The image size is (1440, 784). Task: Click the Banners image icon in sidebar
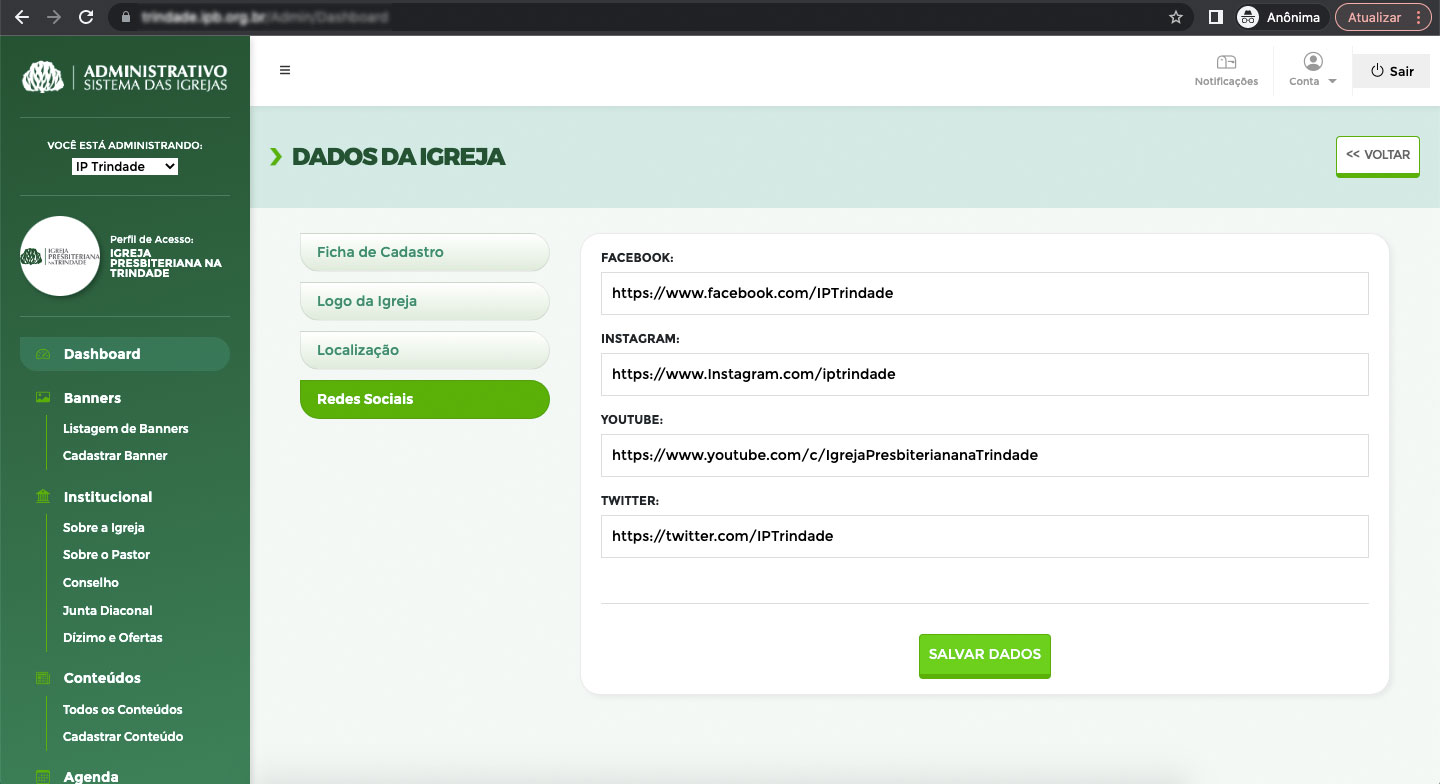(x=43, y=398)
